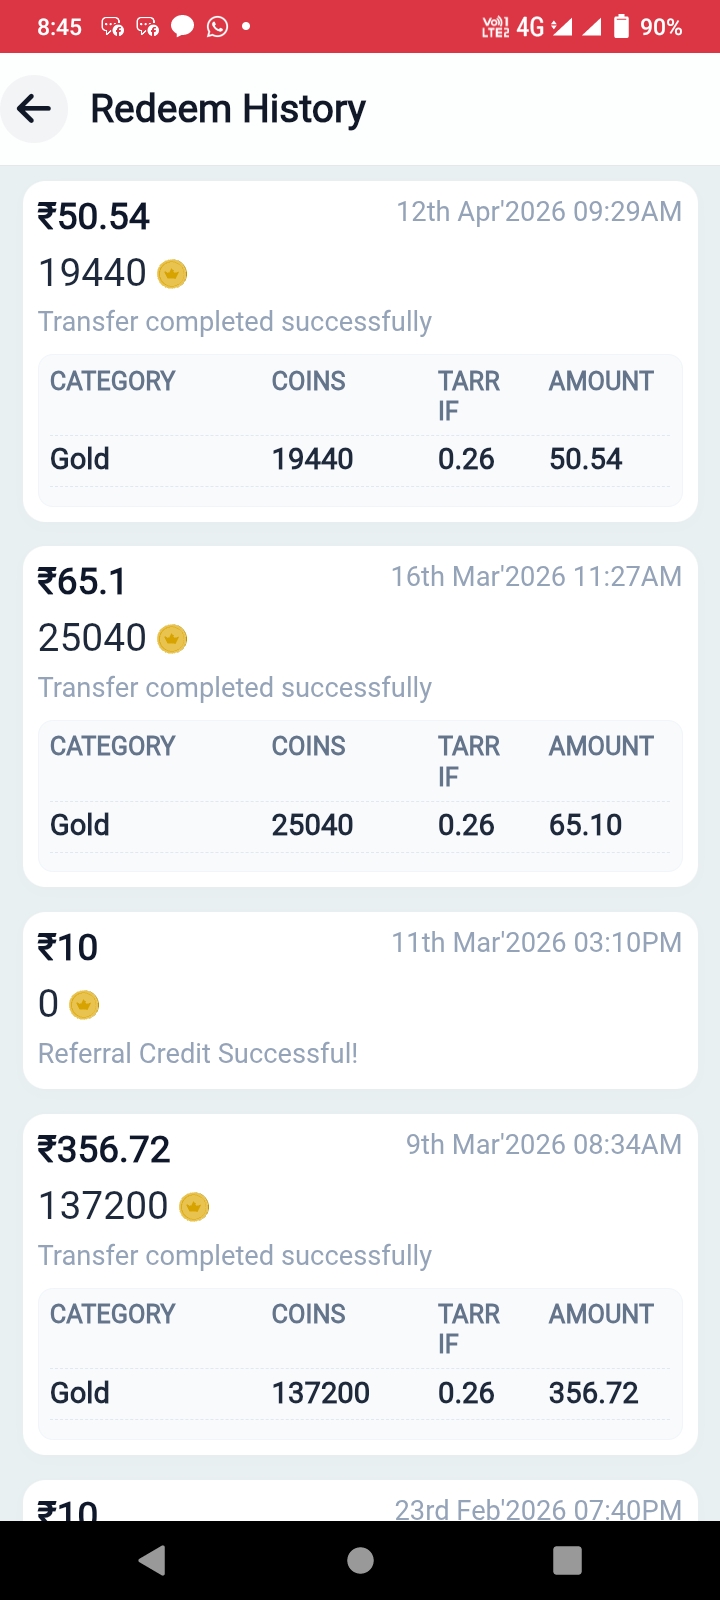Tap the gold coin icon beside 25040
The height and width of the screenshot is (1600, 720).
pos(172,638)
